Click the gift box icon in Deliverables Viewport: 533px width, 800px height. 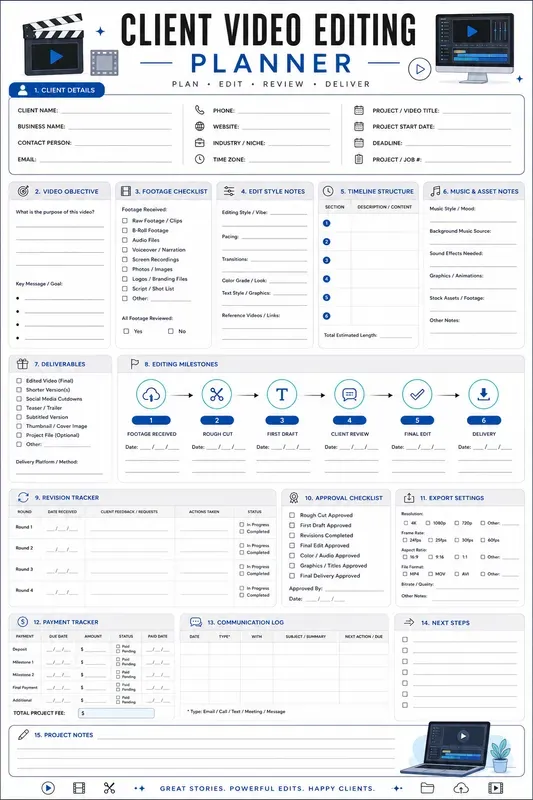pyautogui.click(x=22, y=363)
